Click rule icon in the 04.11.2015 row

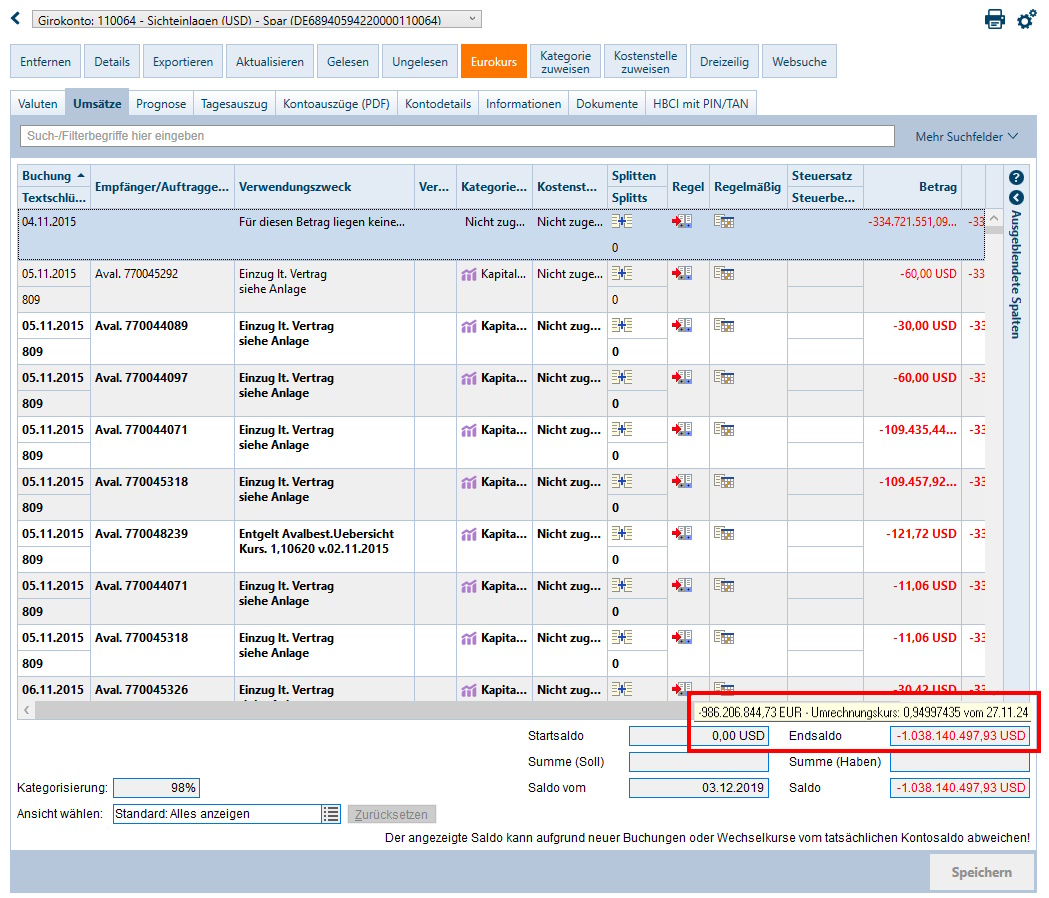pos(682,221)
